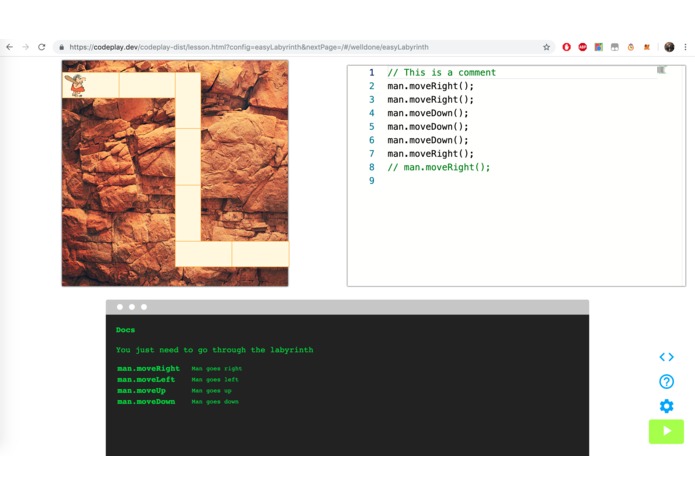Click the commented '// man.moveRight();' on line 8
Viewport: 695px width, 494px height.
(x=439, y=167)
